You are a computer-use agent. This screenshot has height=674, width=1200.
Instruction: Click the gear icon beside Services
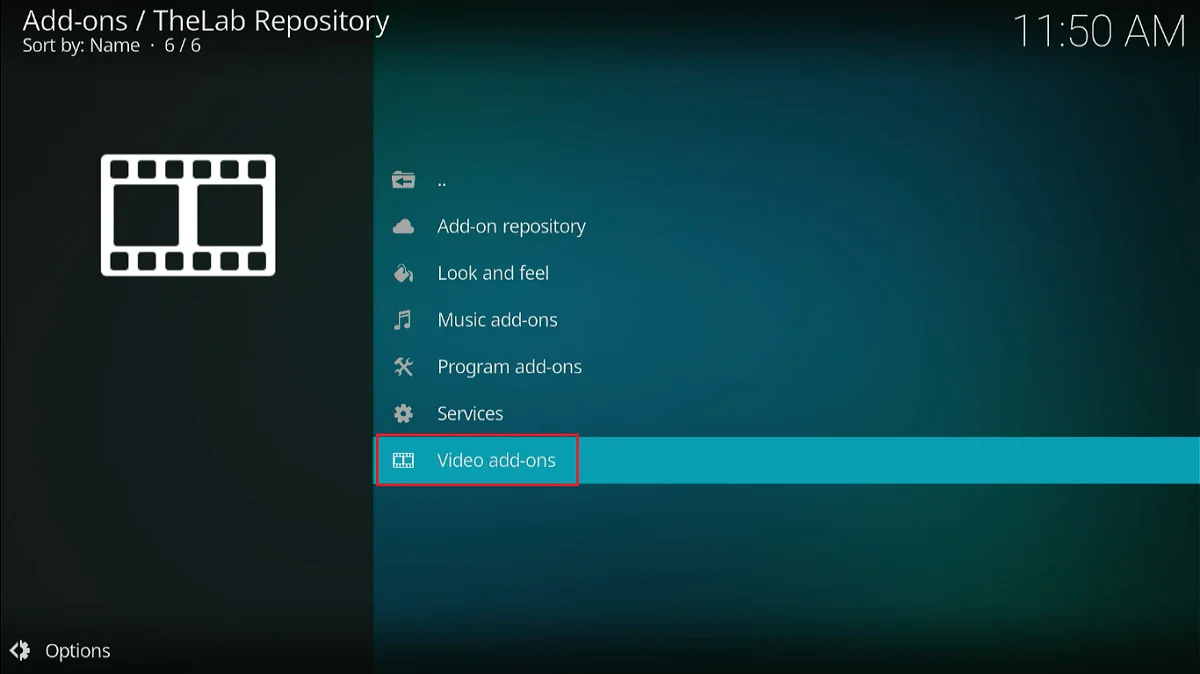pyautogui.click(x=403, y=414)
